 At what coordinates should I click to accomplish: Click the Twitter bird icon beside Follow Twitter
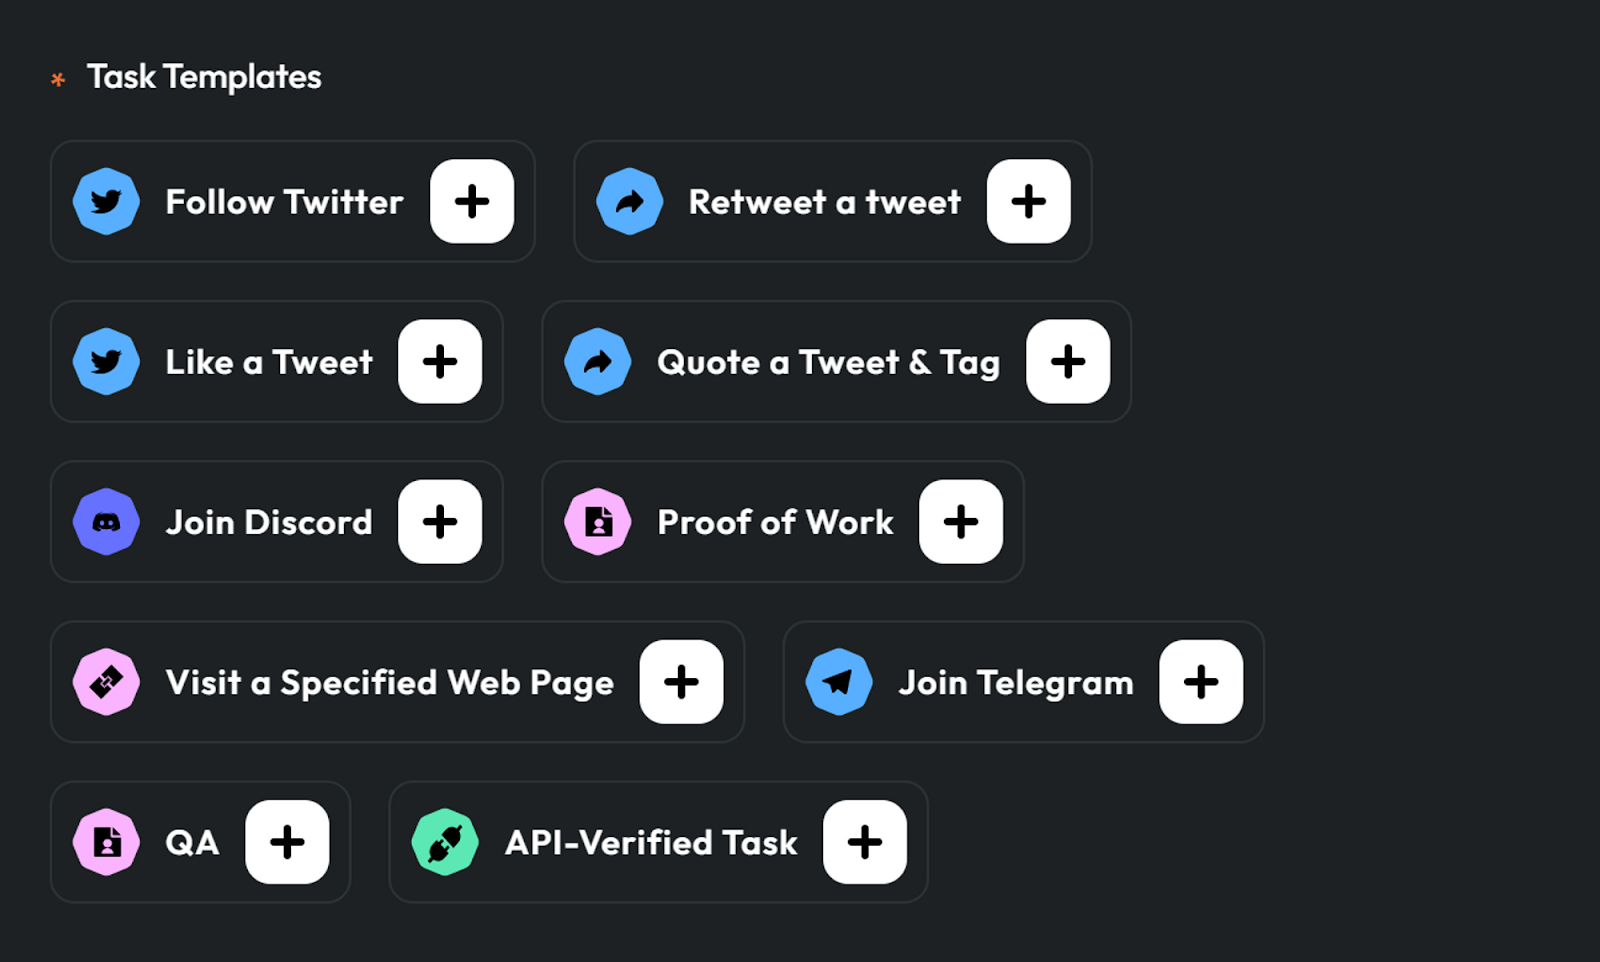106,202
